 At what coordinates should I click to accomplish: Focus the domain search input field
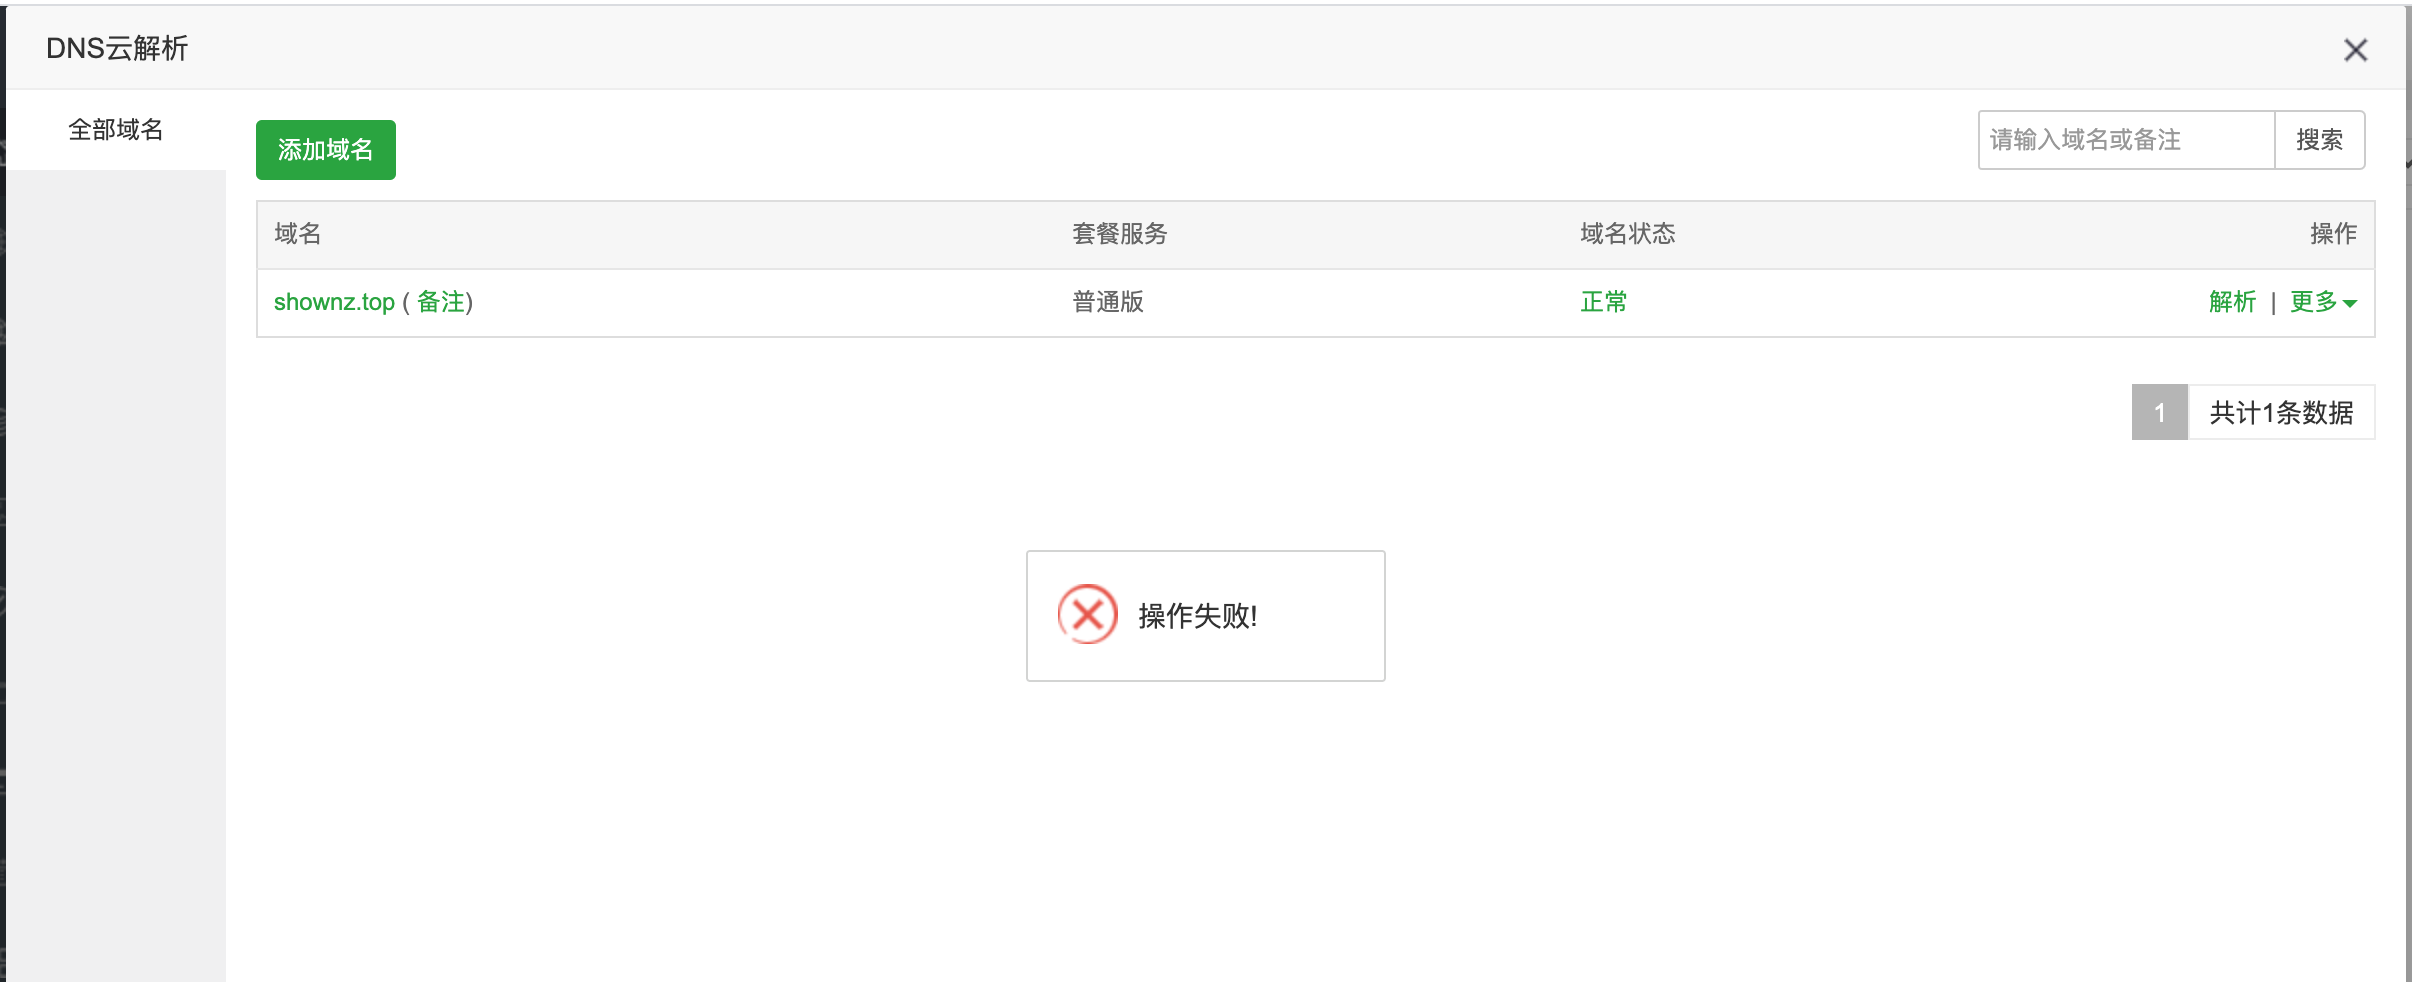tap(2126, 140)
